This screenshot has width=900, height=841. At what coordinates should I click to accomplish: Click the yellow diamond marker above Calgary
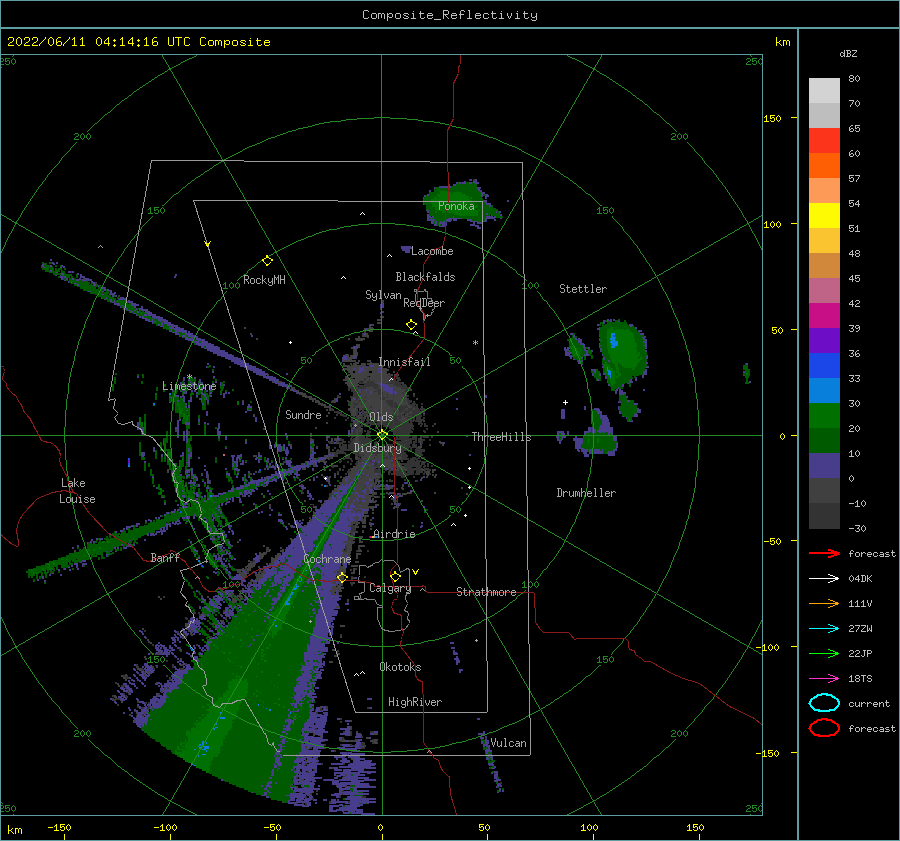395,576
